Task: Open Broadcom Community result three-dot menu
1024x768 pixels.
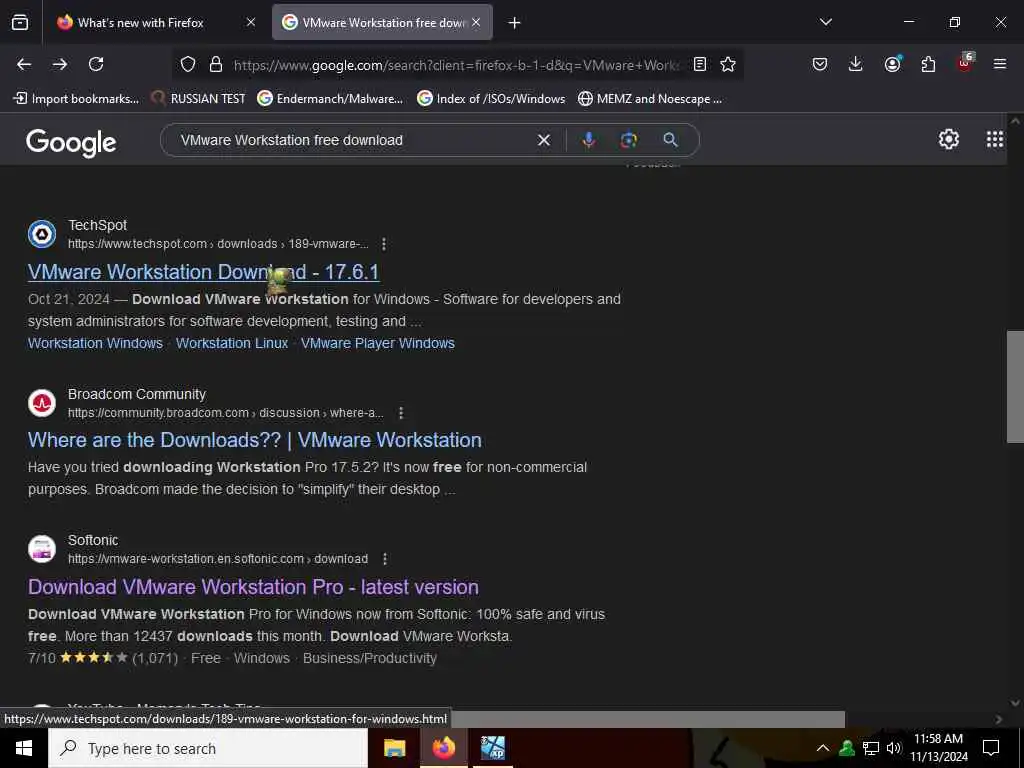Action: coord(401,413)
